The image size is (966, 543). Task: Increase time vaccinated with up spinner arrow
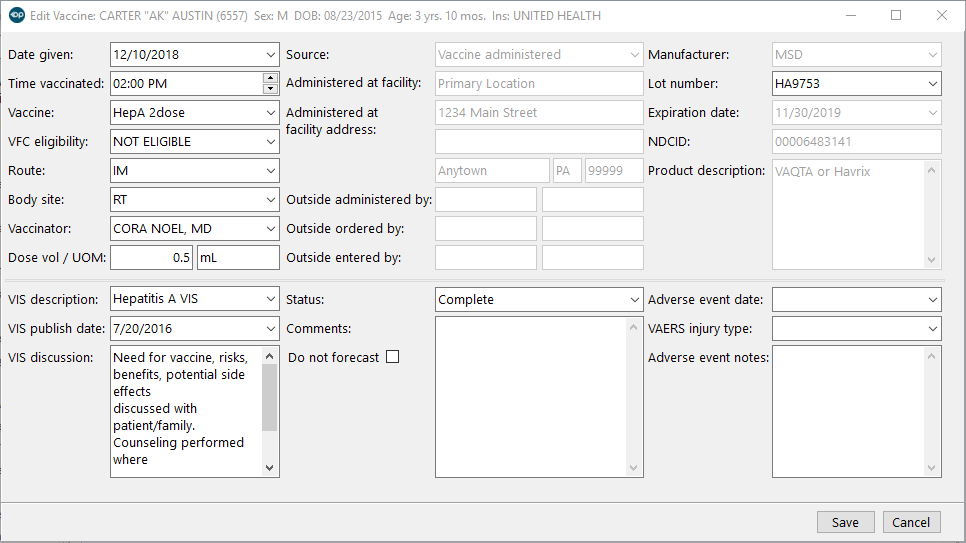270,78
